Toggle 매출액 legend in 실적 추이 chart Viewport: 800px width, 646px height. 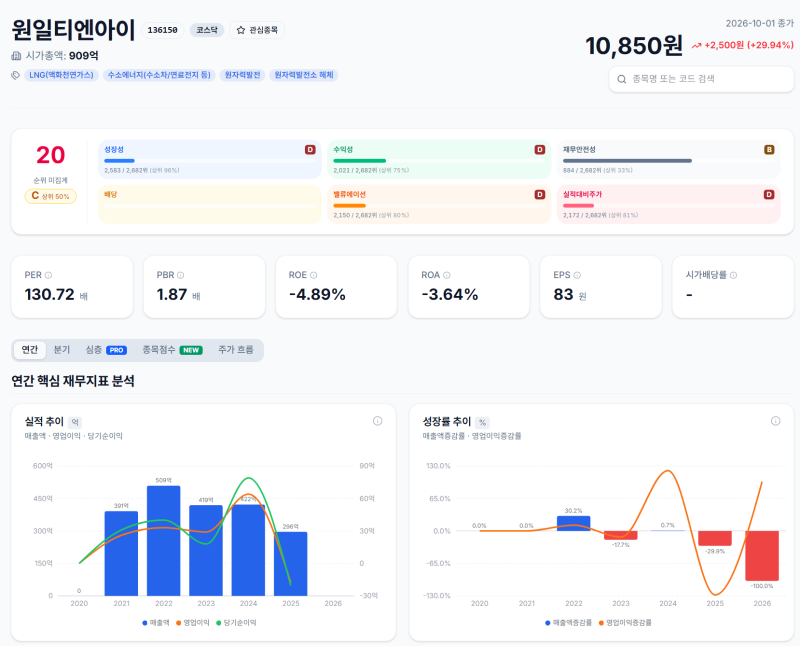(x=156, y=623)
